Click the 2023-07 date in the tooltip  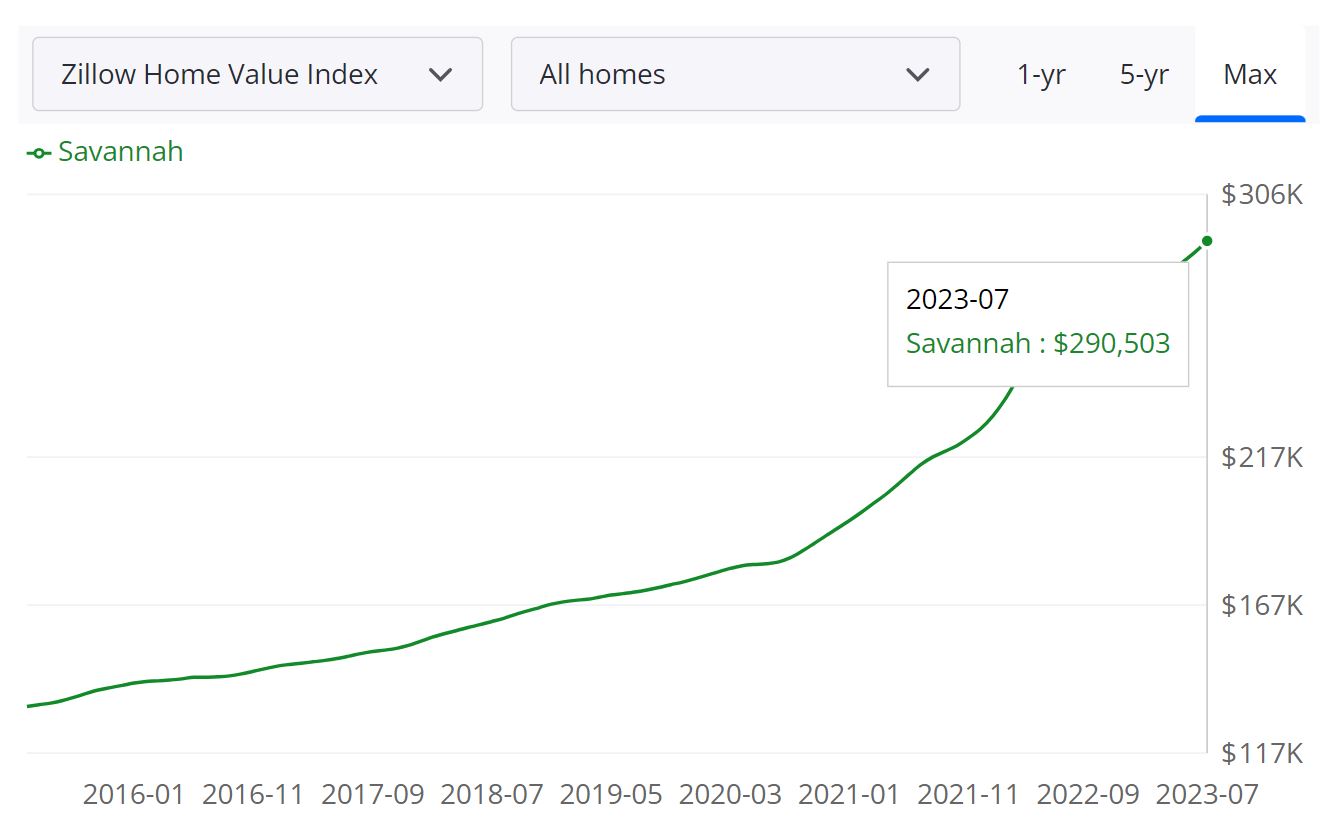tap(957, 298)
